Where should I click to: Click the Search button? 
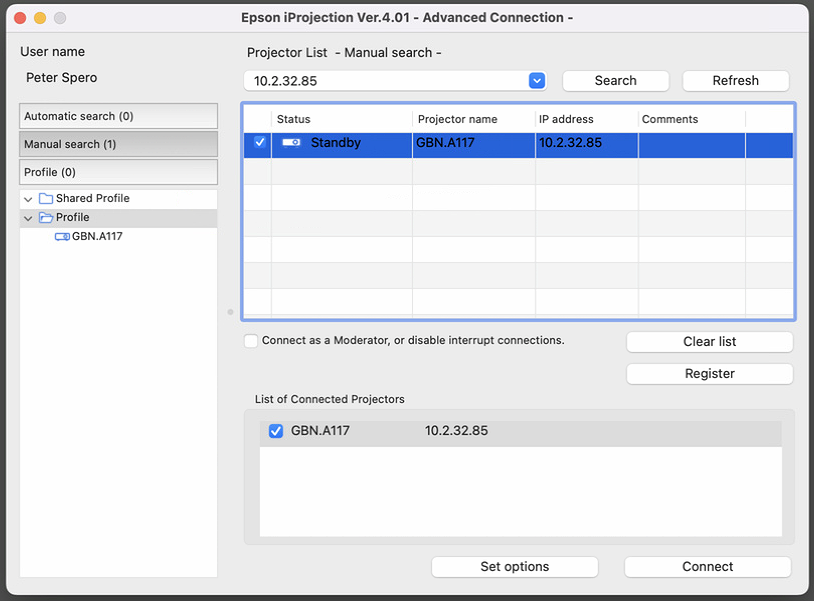tap(616, 80)
